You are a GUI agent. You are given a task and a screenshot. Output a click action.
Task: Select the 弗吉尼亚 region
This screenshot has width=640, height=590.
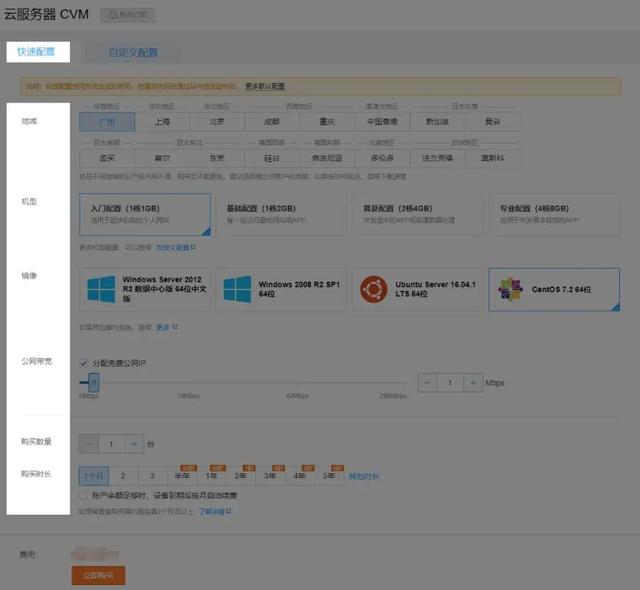pyautogui.click(x=327, y=158)
